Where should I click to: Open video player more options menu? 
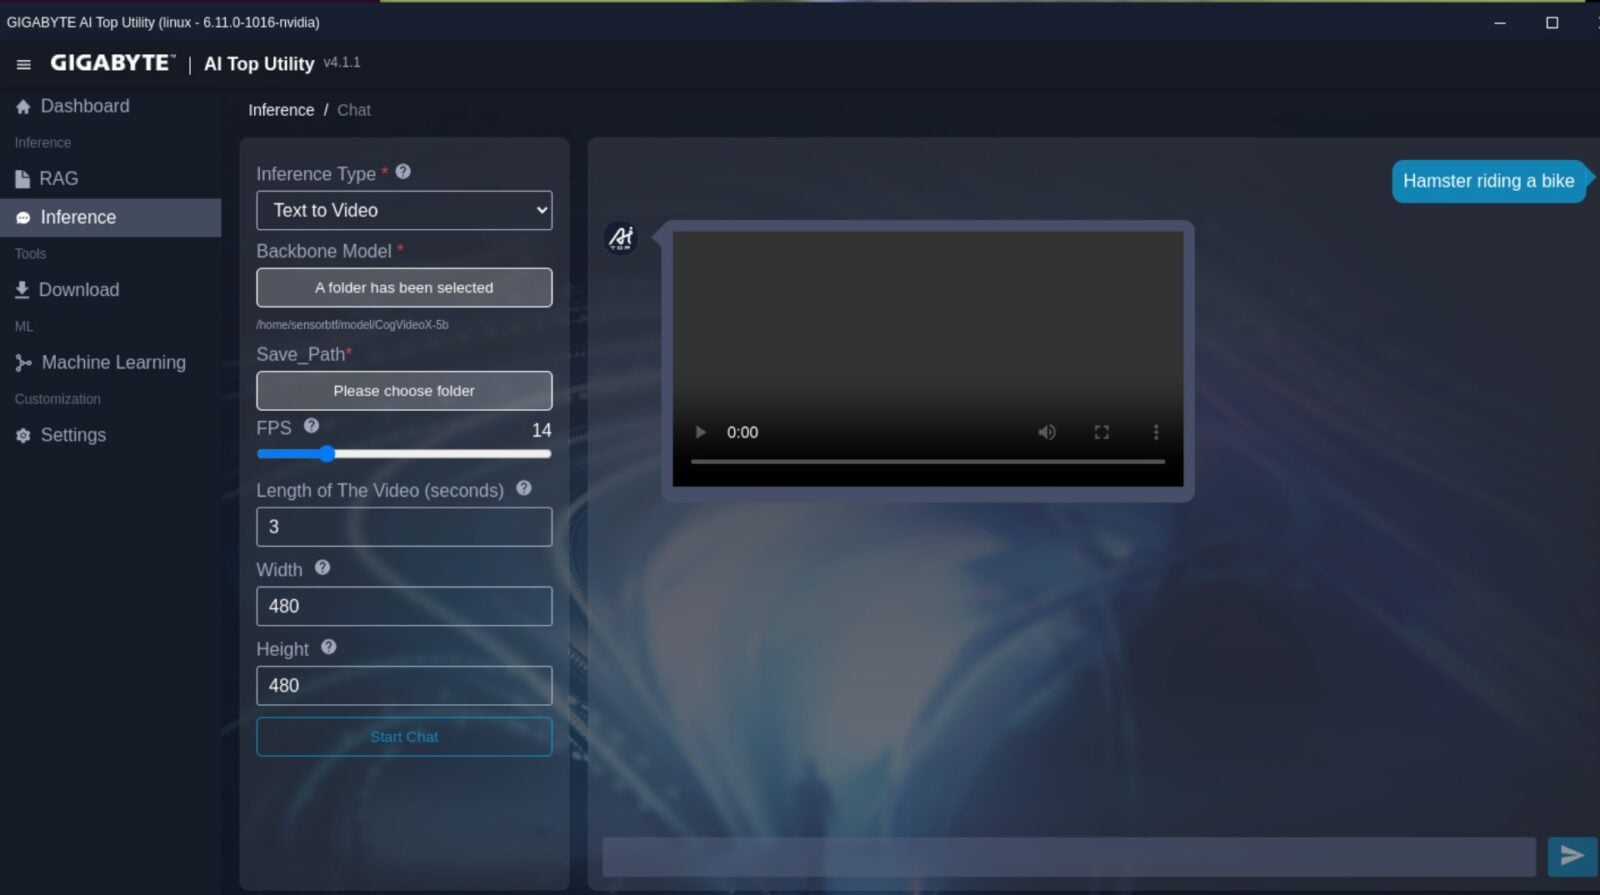(1156, 432)
